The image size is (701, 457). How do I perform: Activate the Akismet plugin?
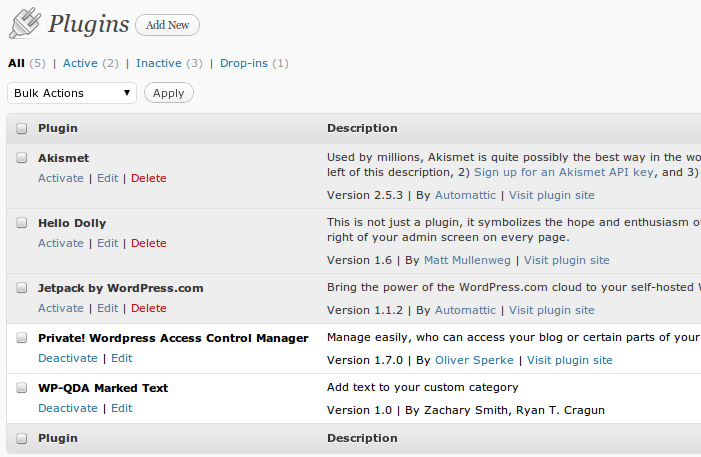61,178
